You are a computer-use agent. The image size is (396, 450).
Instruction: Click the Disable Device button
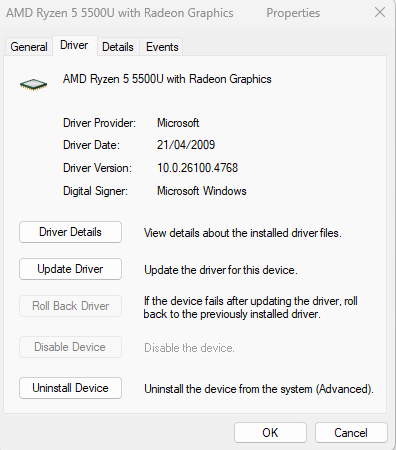pos(70,347)
